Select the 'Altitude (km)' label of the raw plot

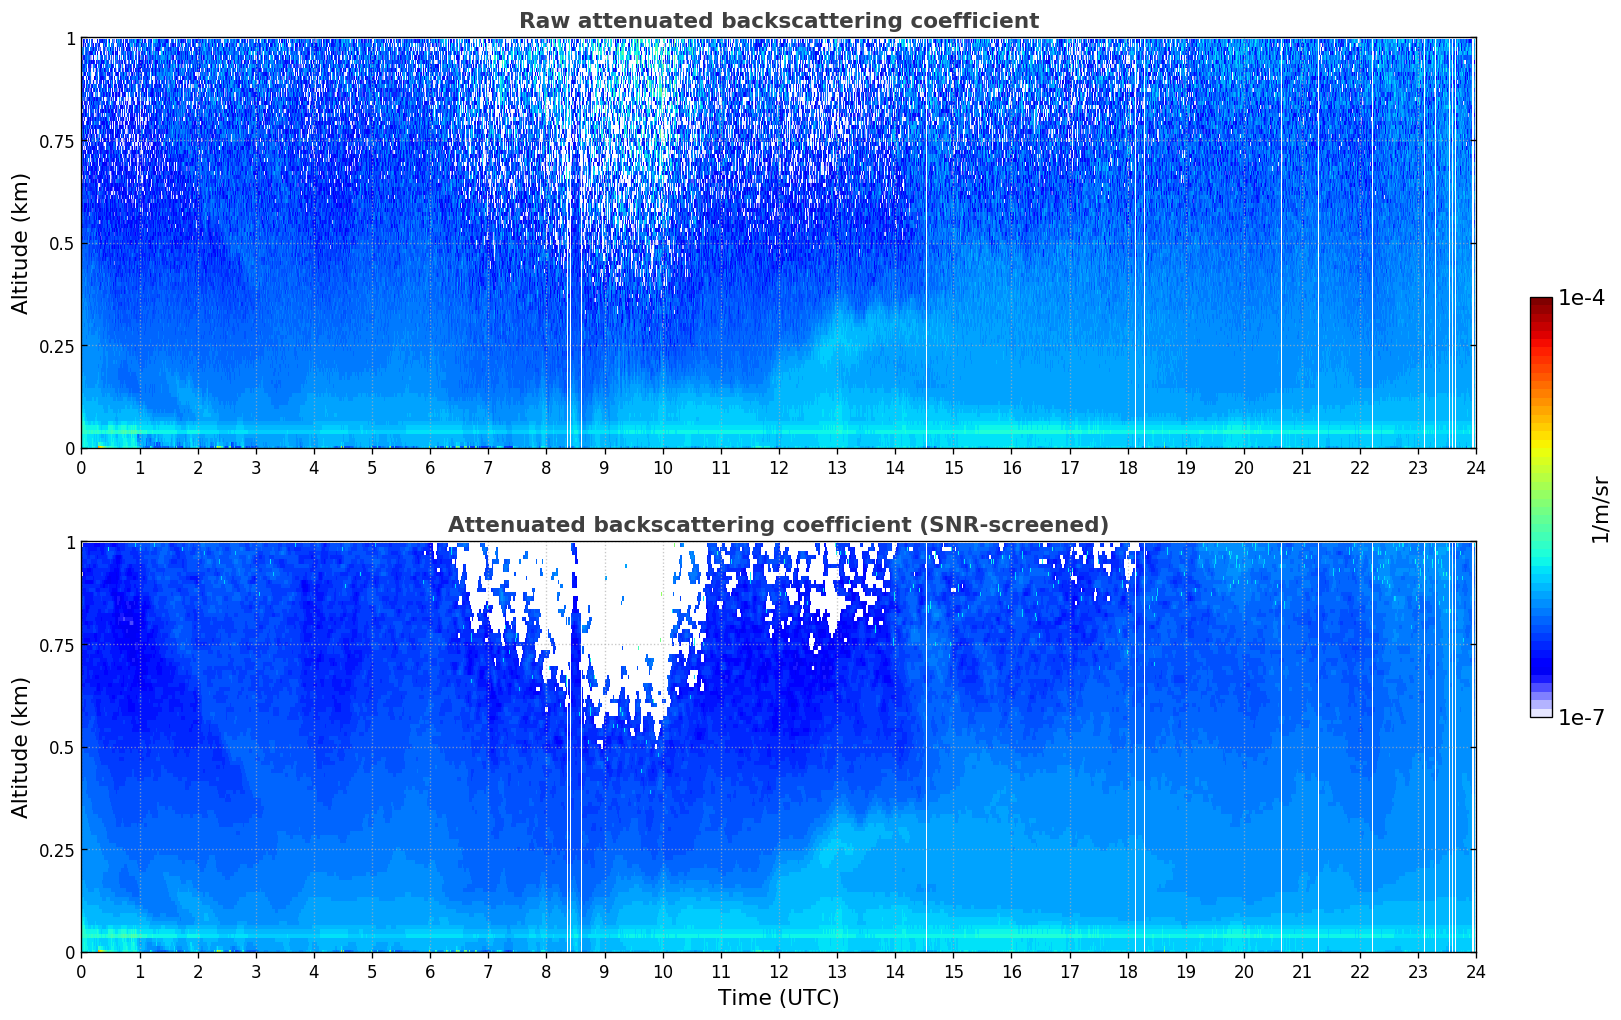[x=21, y=243]
